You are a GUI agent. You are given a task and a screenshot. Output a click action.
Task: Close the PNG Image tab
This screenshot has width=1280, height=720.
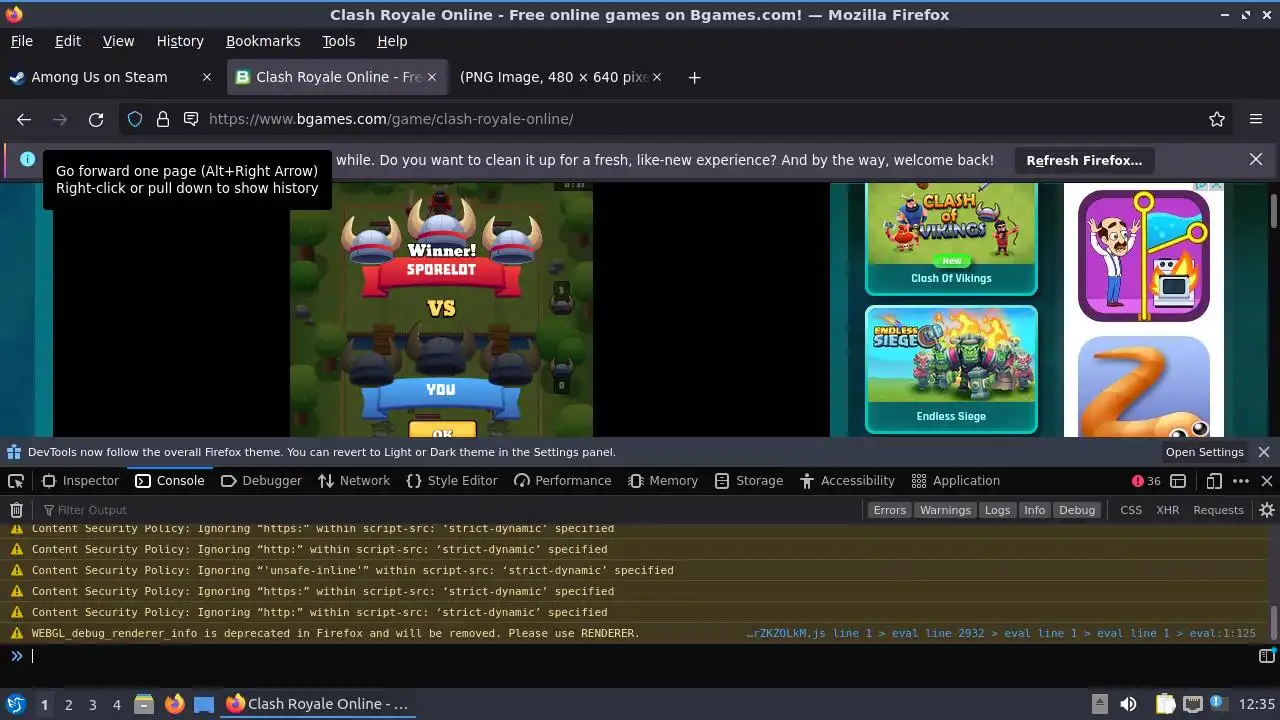pos(657,77)
